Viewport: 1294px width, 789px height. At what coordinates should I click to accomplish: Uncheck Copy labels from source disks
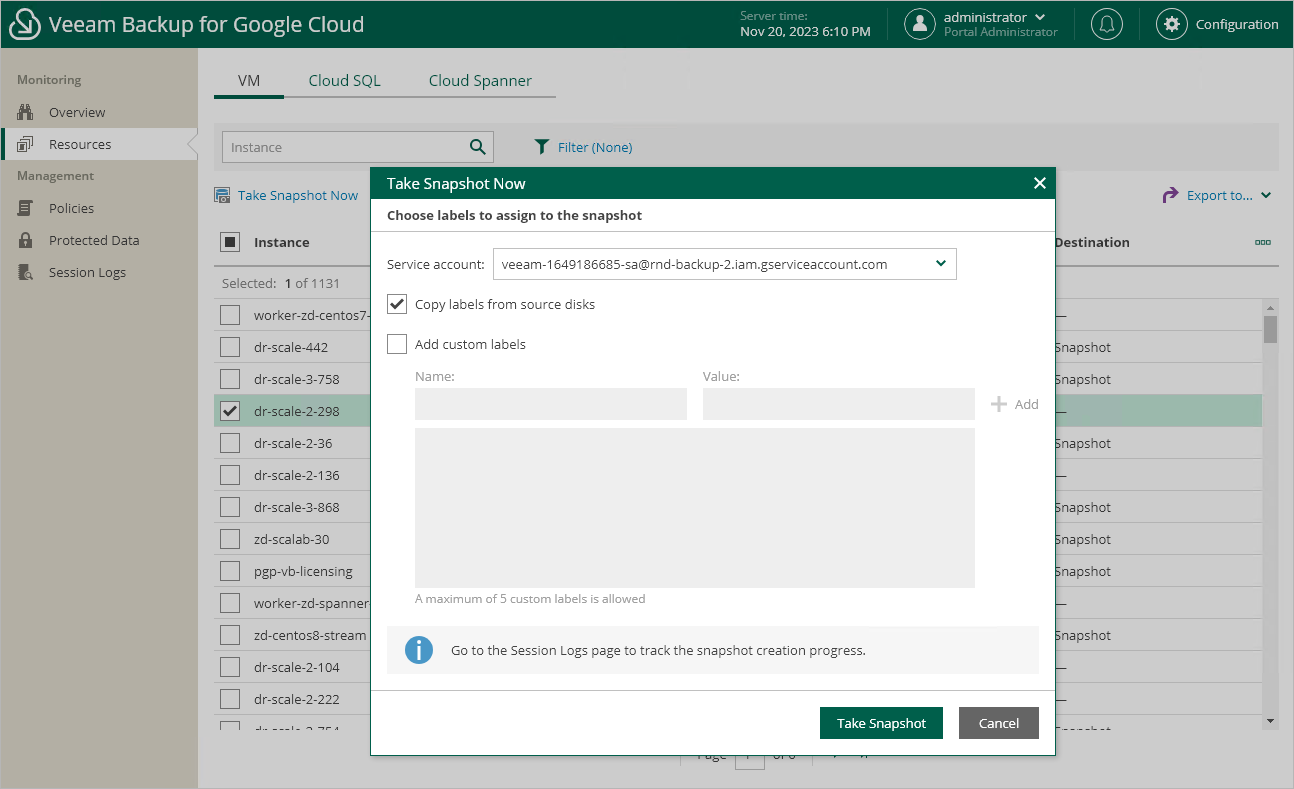[x=397, y=304]
